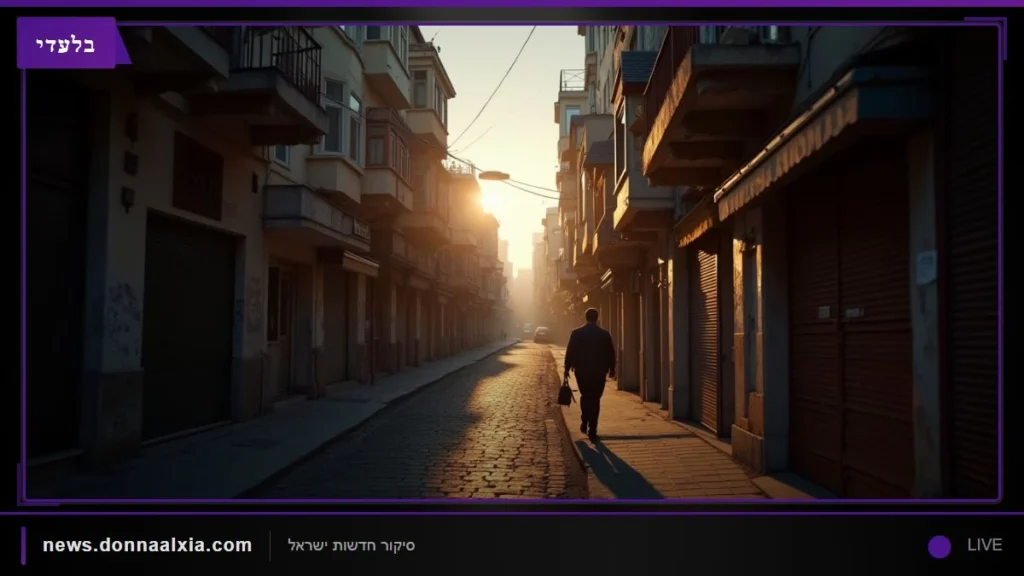Click the LIVE label text

(984, 545)
